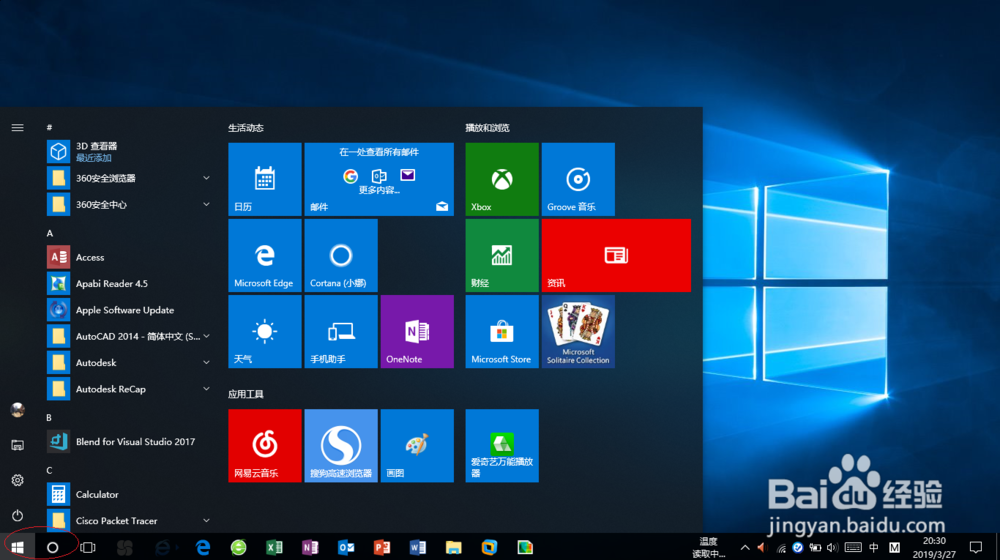The width and height of the screenshot is (1000, 560).
Task: Open the 天气 weather tile
Action: [x=265, y=331]
